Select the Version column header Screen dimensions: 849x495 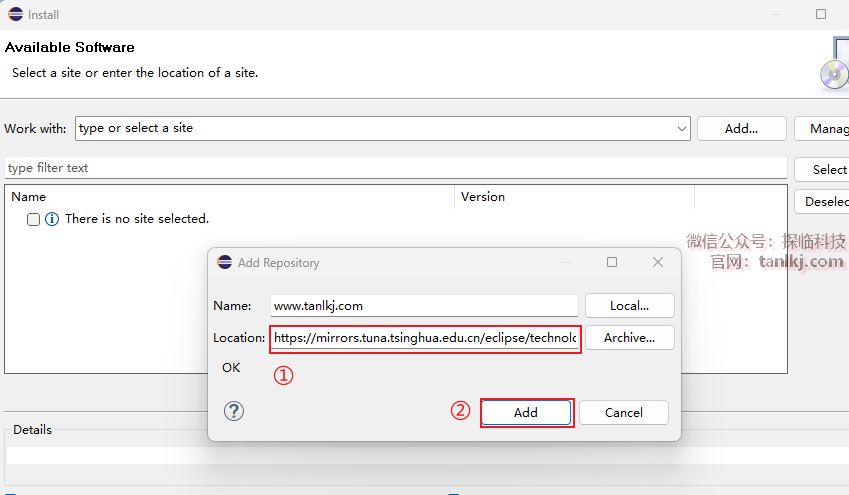coord(574,197)
